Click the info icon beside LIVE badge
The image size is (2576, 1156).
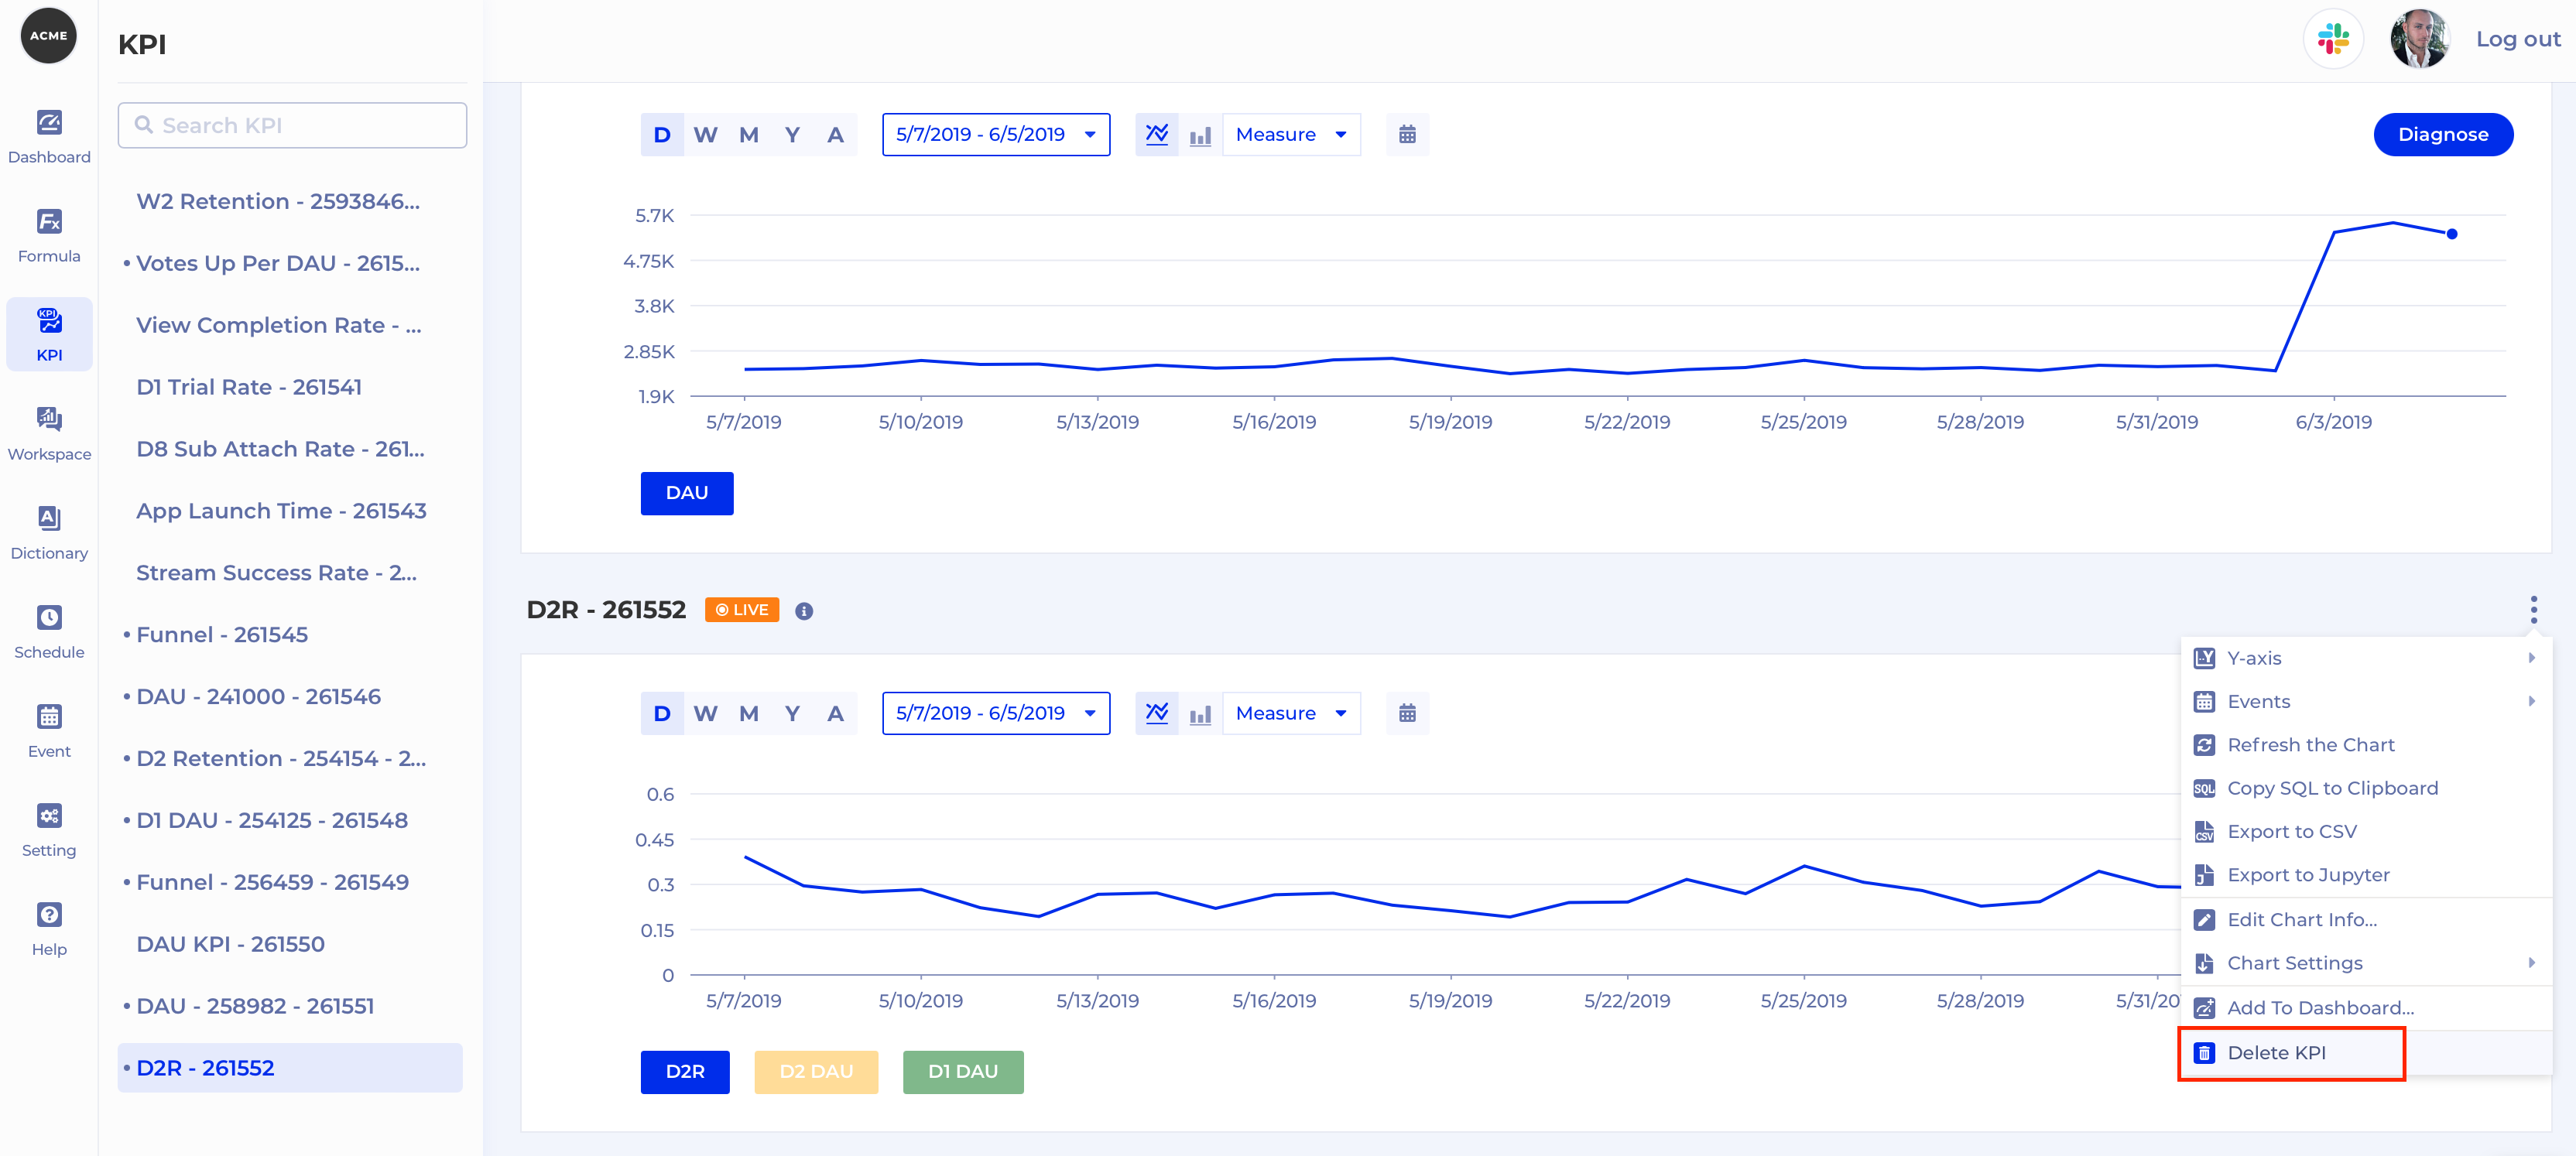point(804,611)
